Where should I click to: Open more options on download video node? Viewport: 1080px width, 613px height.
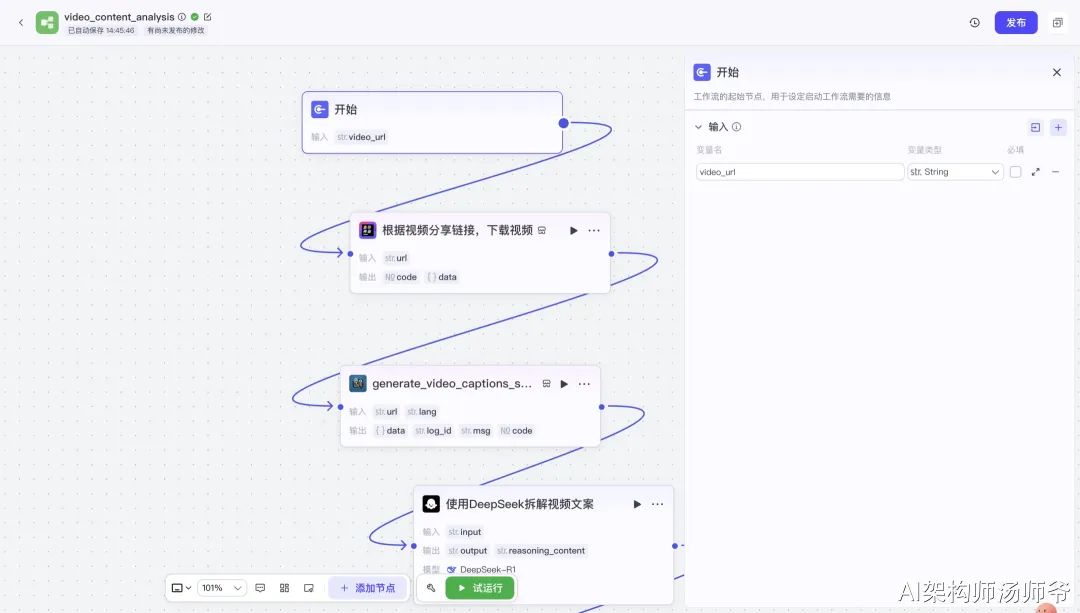pos(594,231)
